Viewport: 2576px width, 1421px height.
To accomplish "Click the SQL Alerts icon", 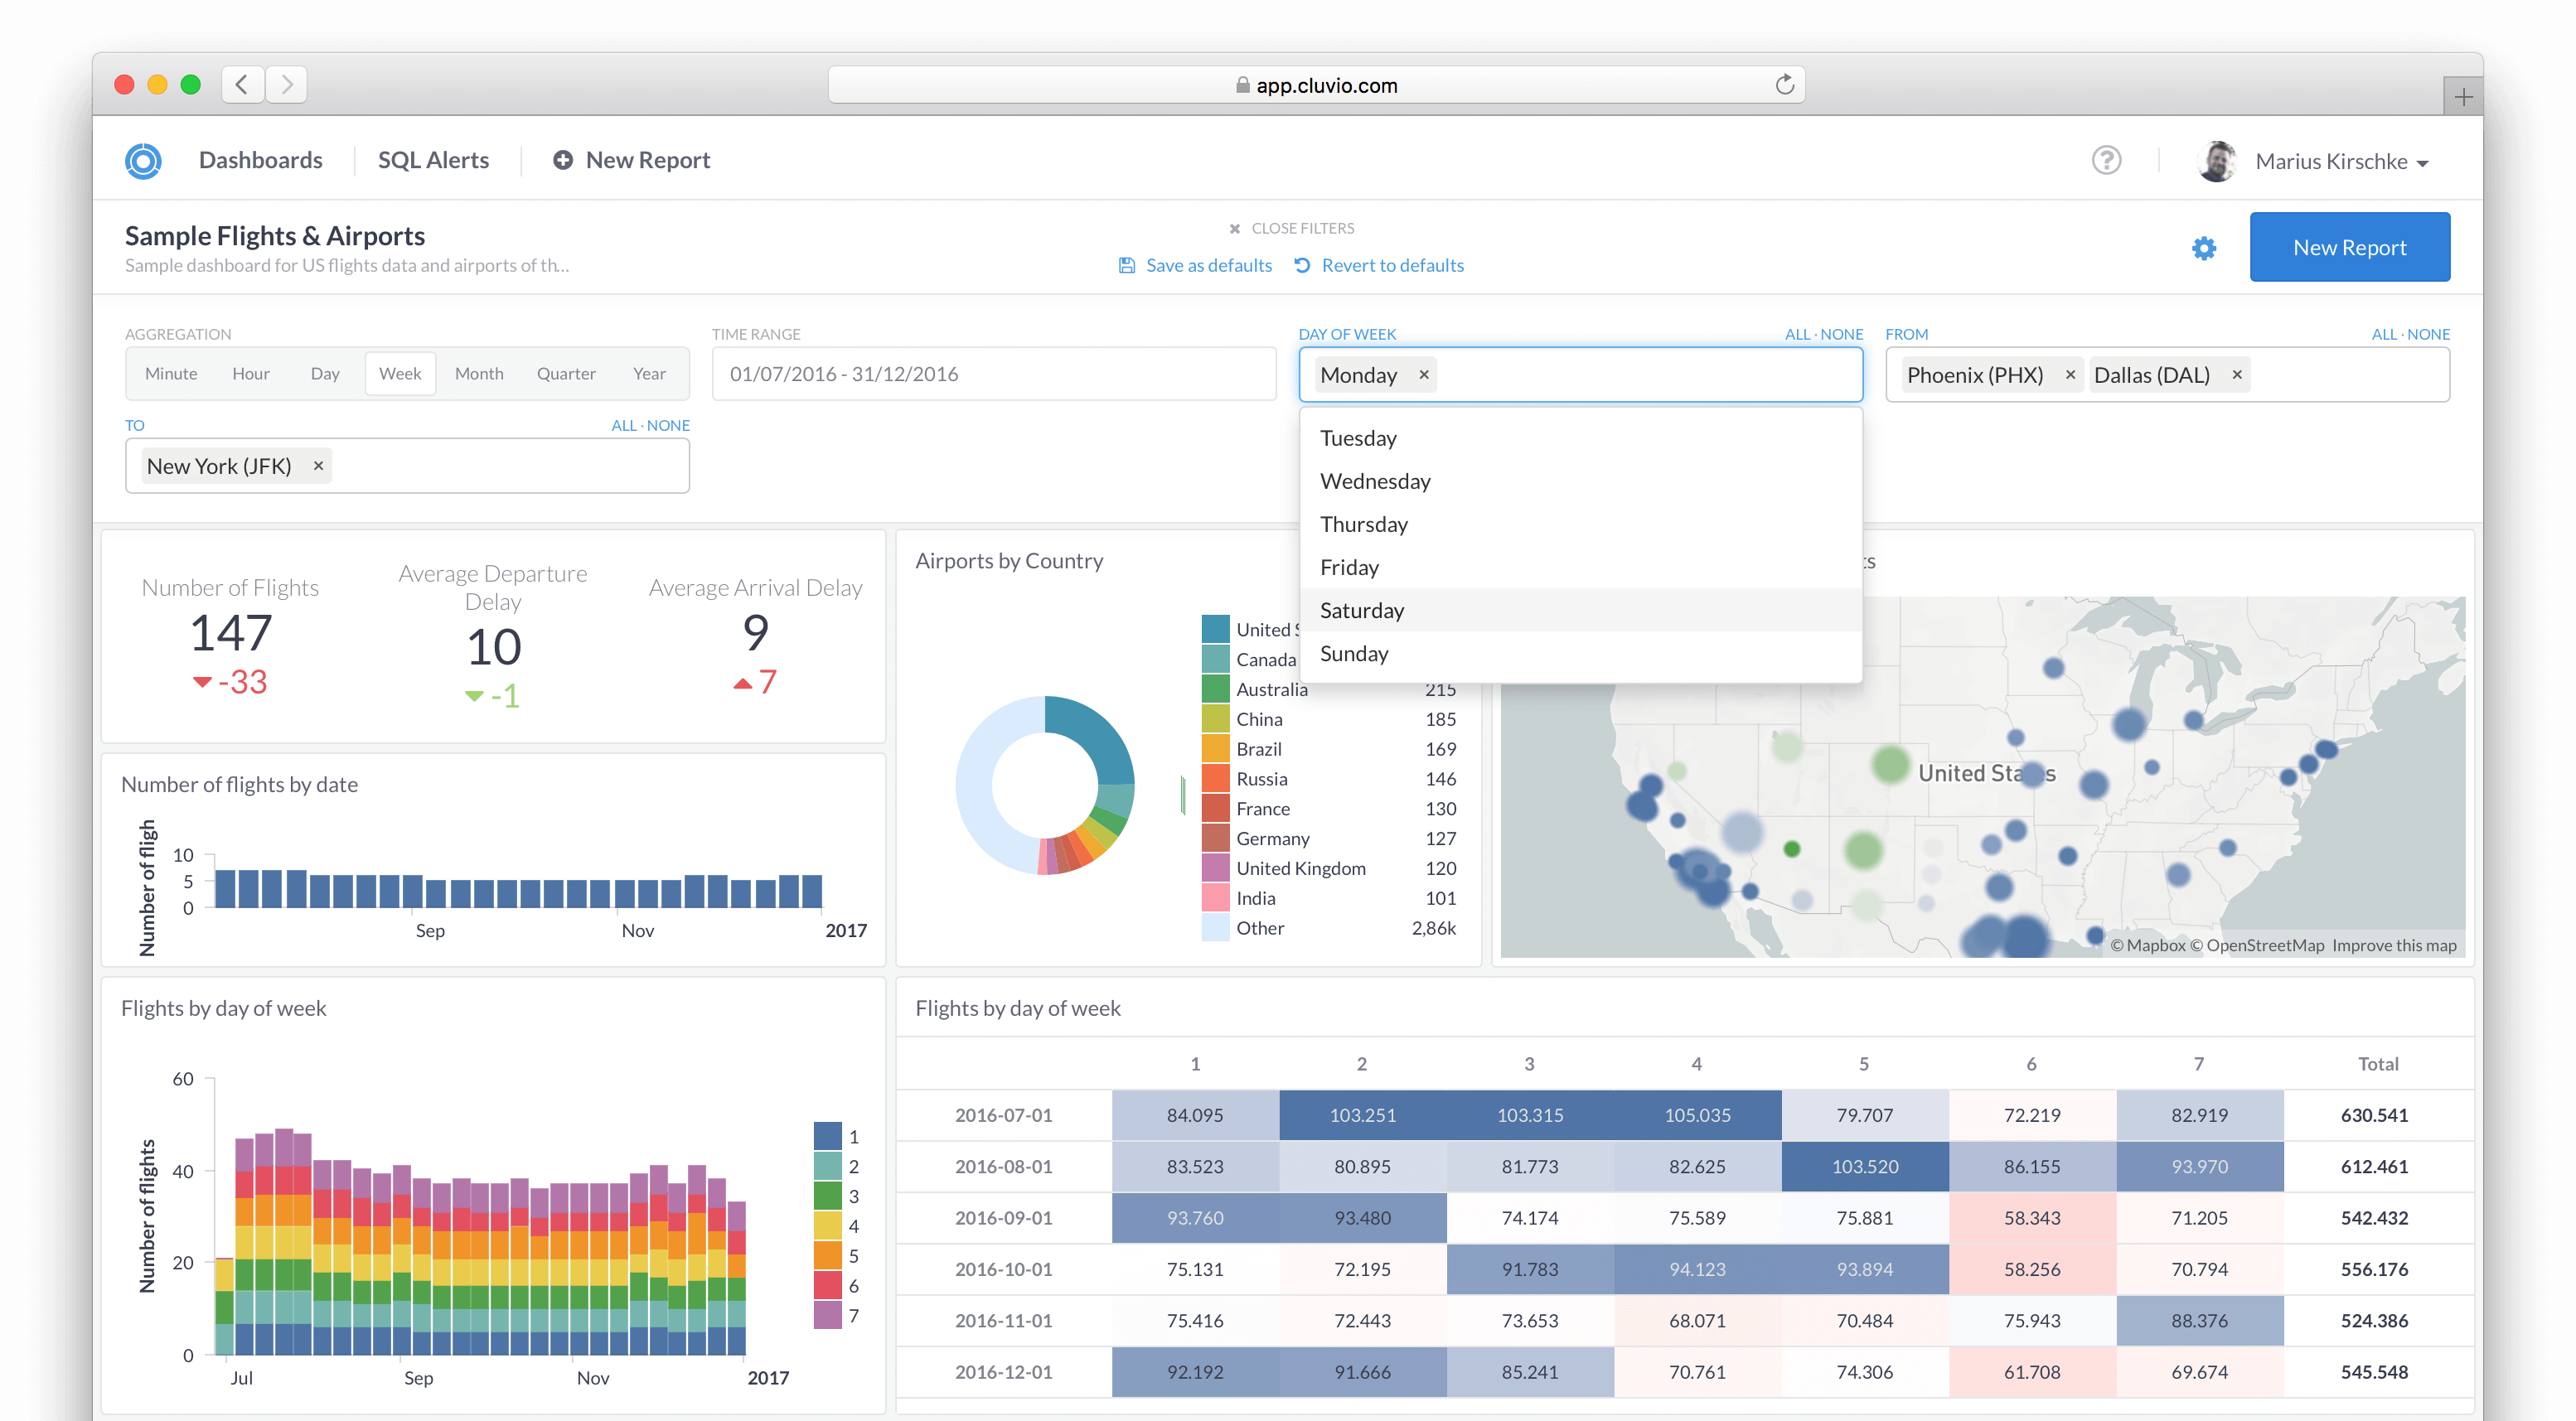I will click(x=433, y=159).
